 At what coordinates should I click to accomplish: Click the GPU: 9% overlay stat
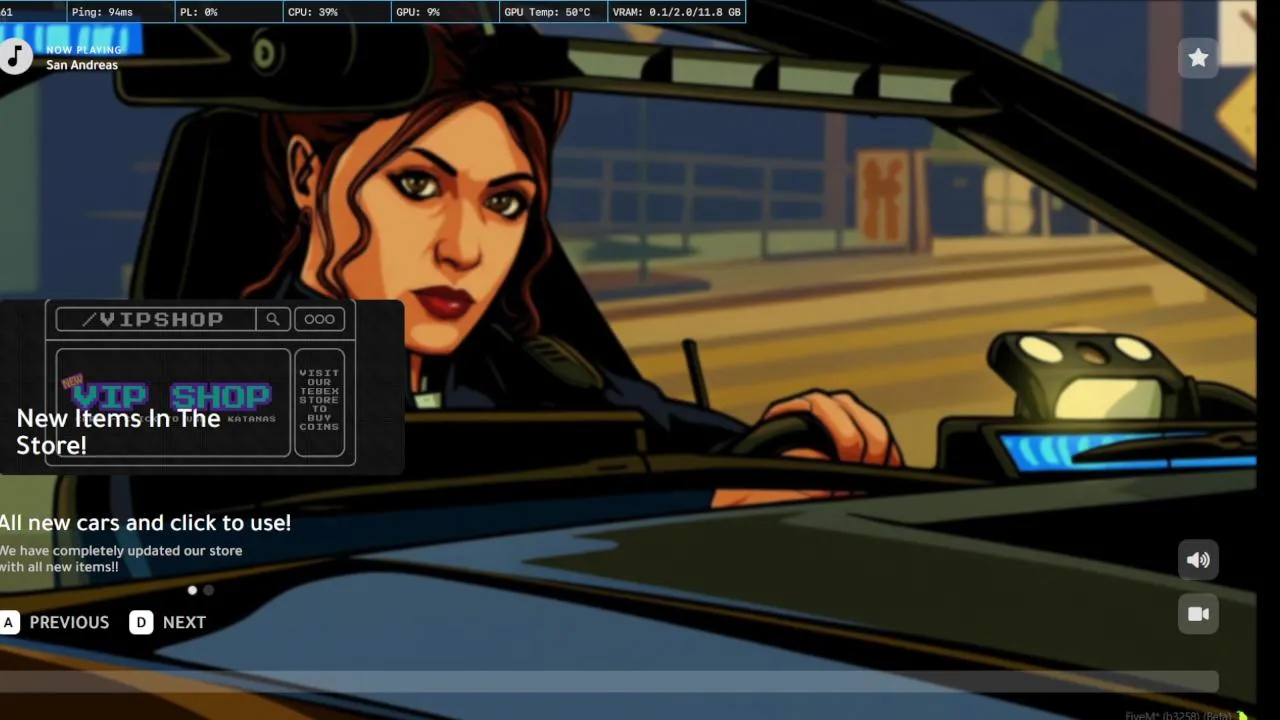coord(444,12)
